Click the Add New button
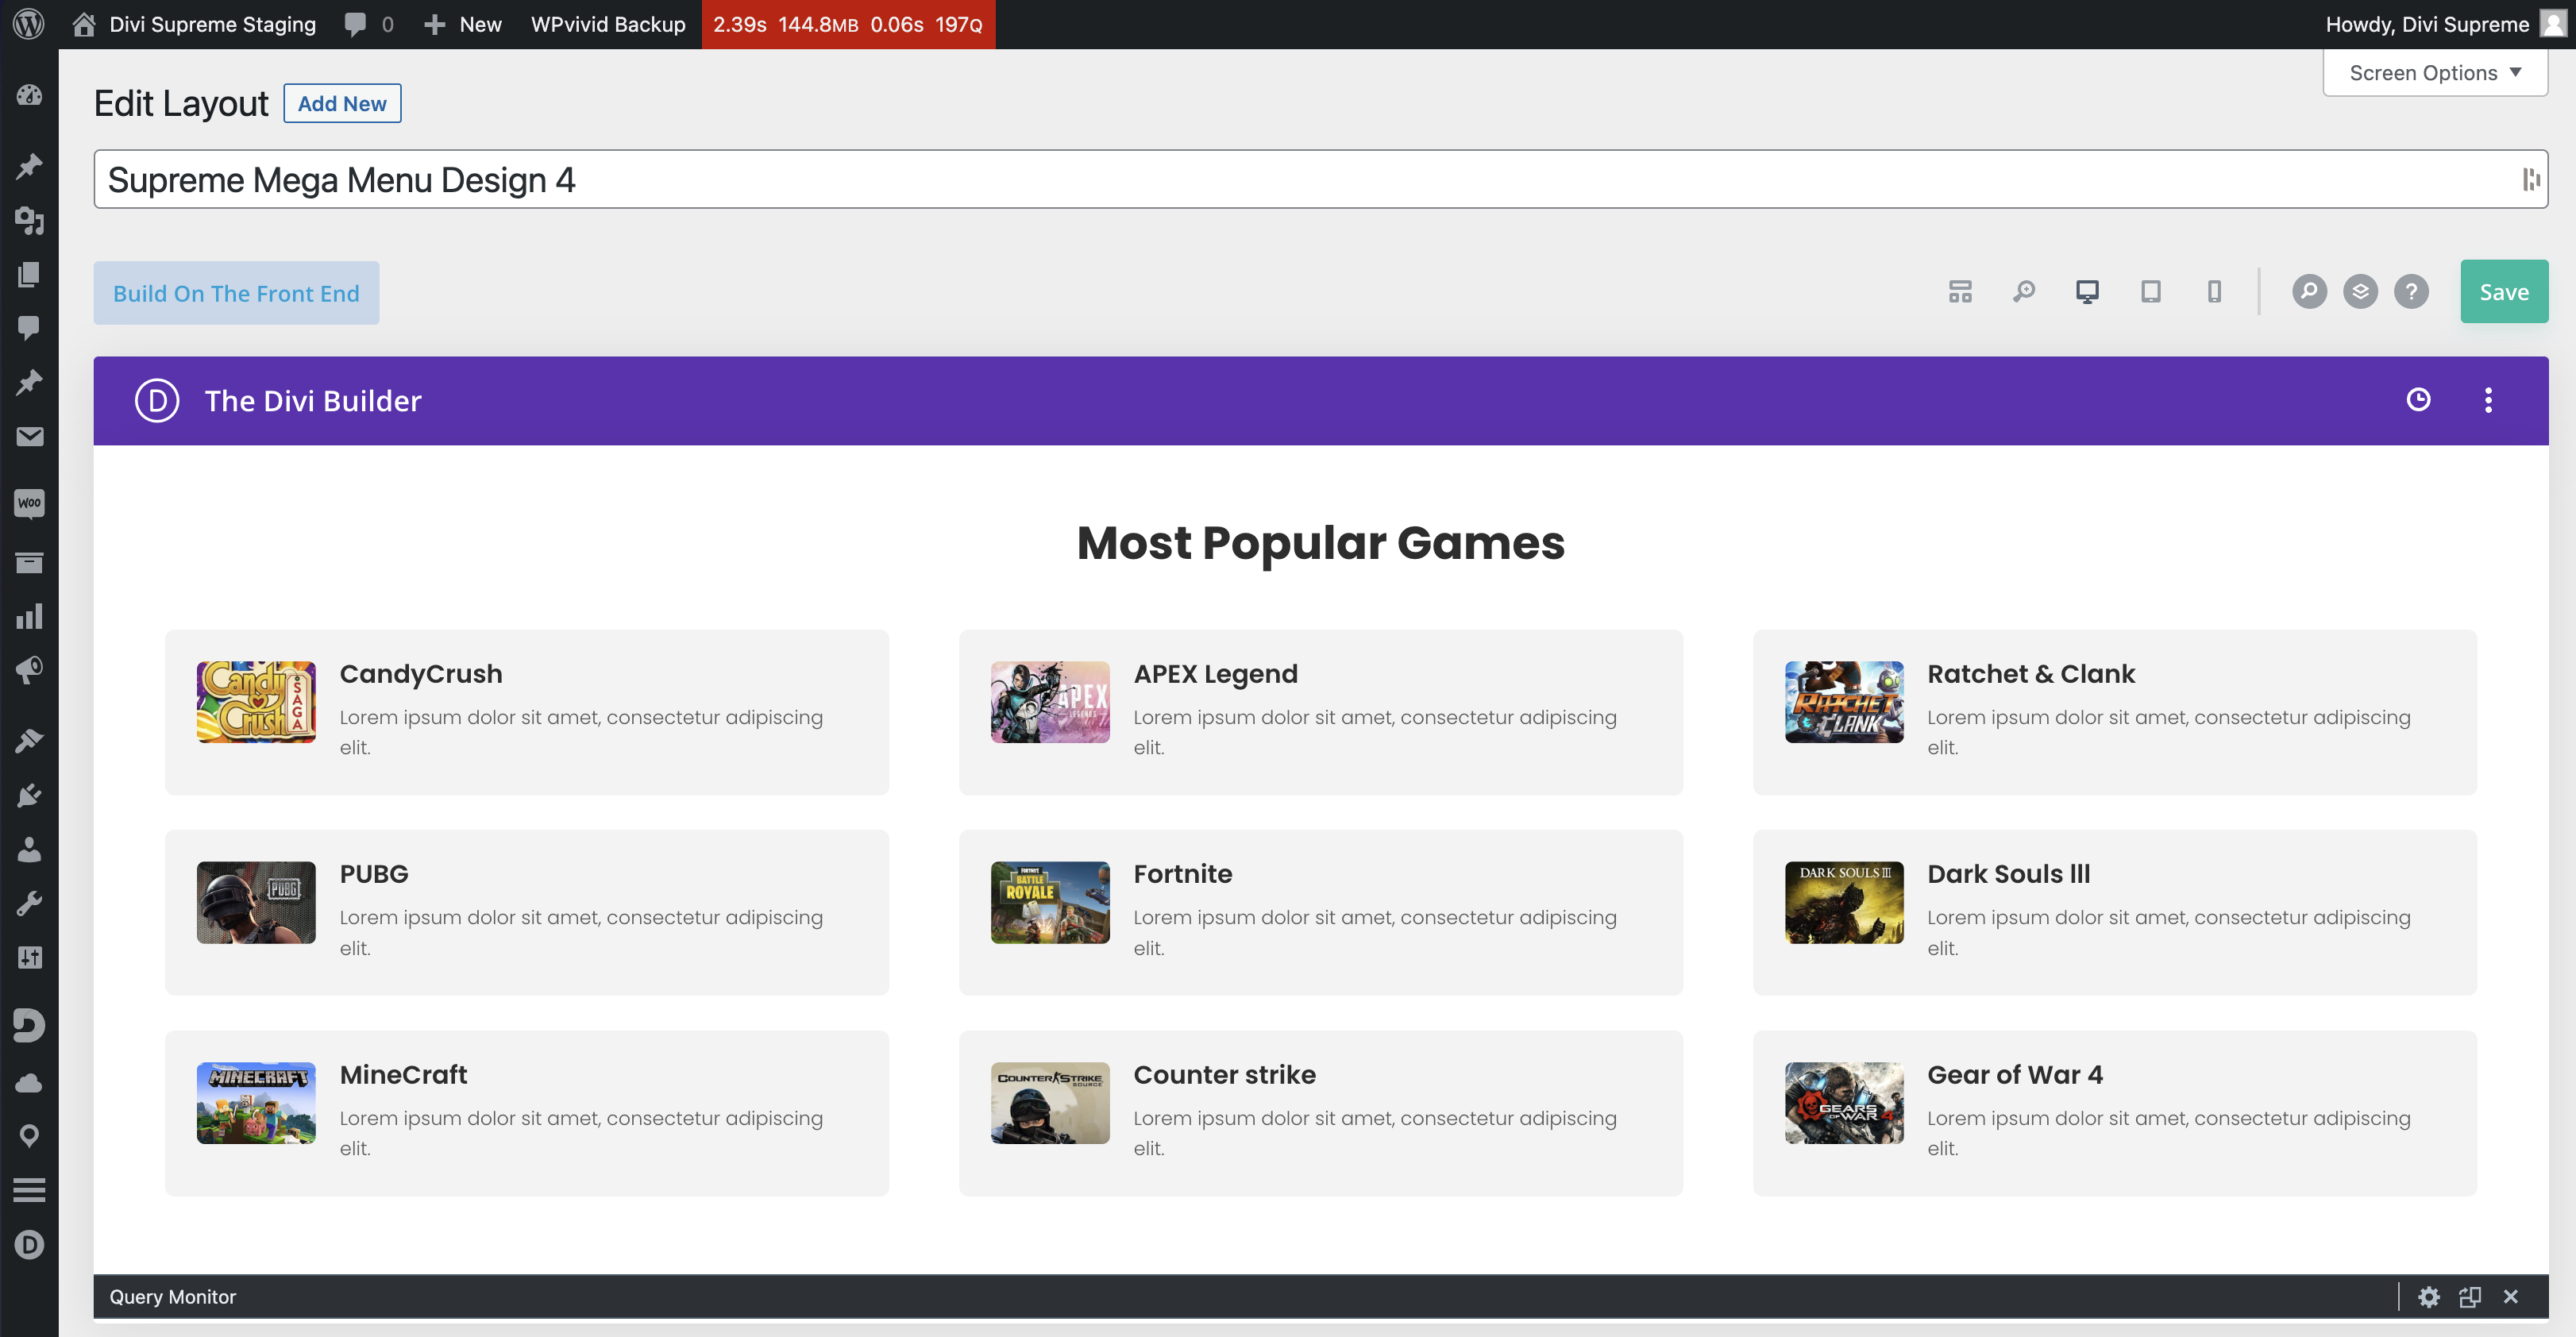Image resolution: width=2576 pixels, height=1337 pixels. 342,104
